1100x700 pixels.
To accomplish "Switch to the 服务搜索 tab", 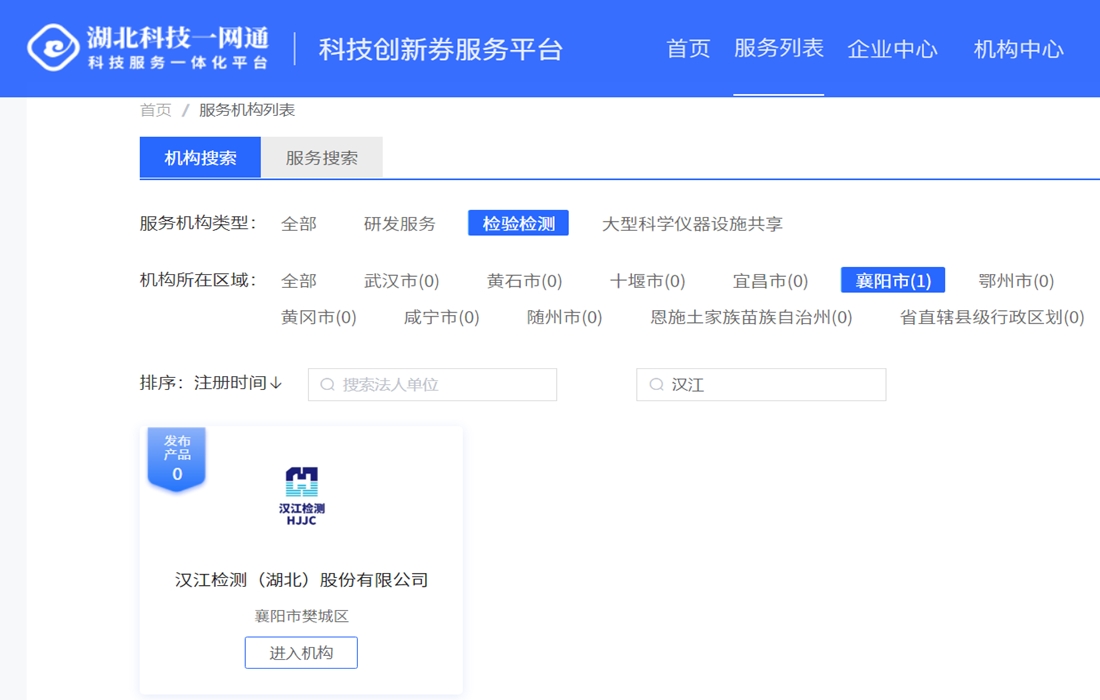I will pyautogui.click(x=320, y=158).
